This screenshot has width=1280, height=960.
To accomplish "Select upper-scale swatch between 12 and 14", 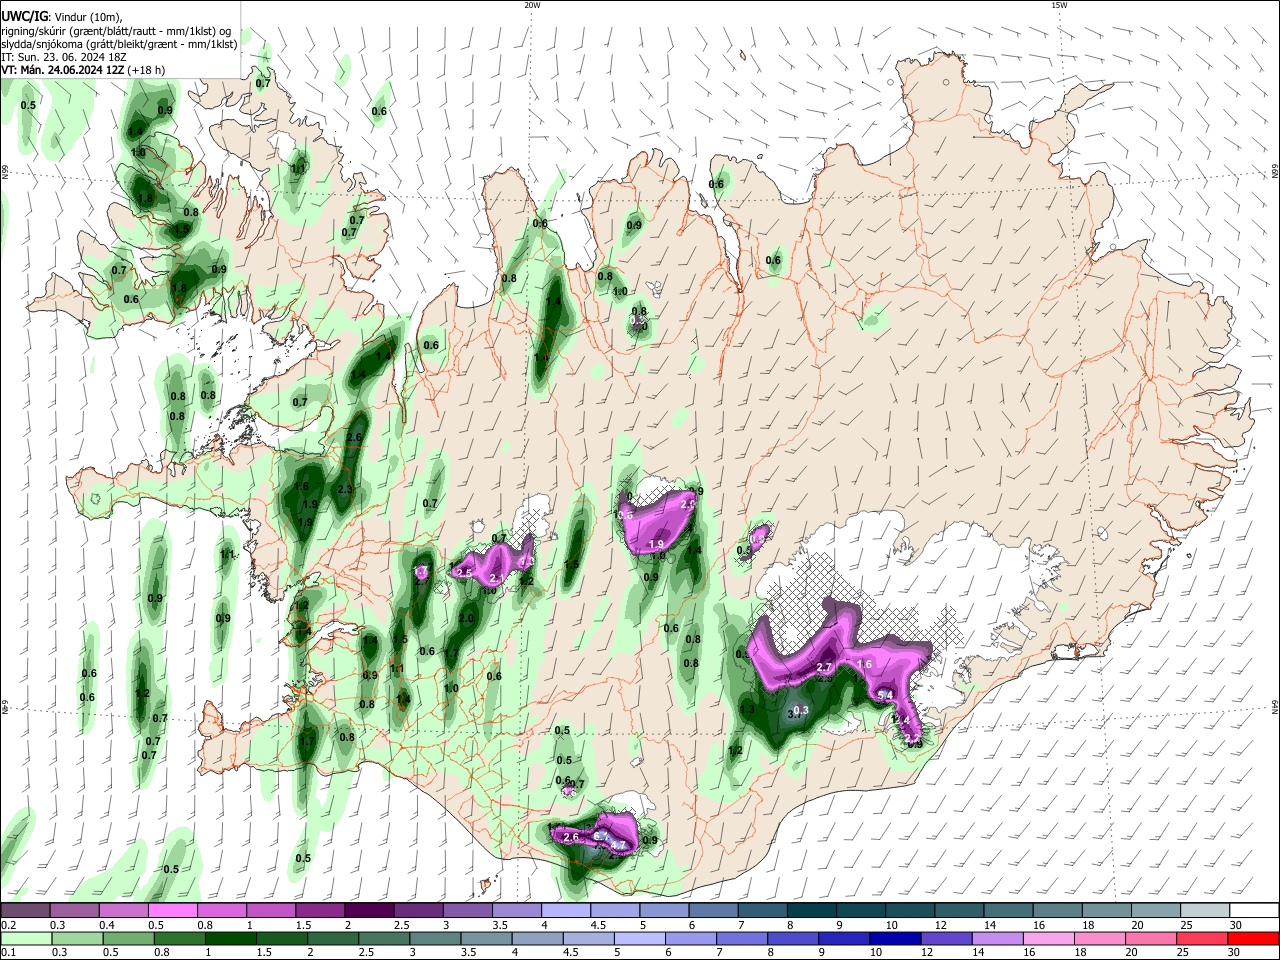I will pos(960,910).
